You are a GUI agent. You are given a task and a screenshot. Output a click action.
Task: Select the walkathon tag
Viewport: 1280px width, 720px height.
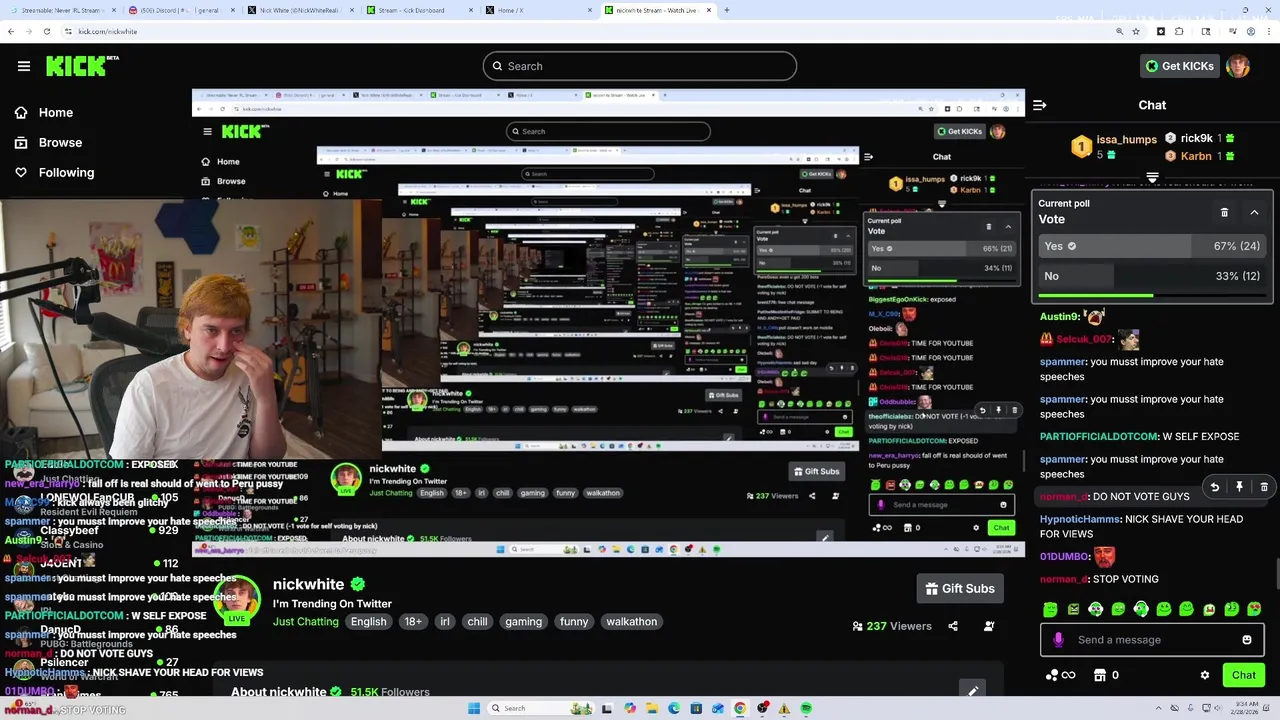[x=632, y=621]
